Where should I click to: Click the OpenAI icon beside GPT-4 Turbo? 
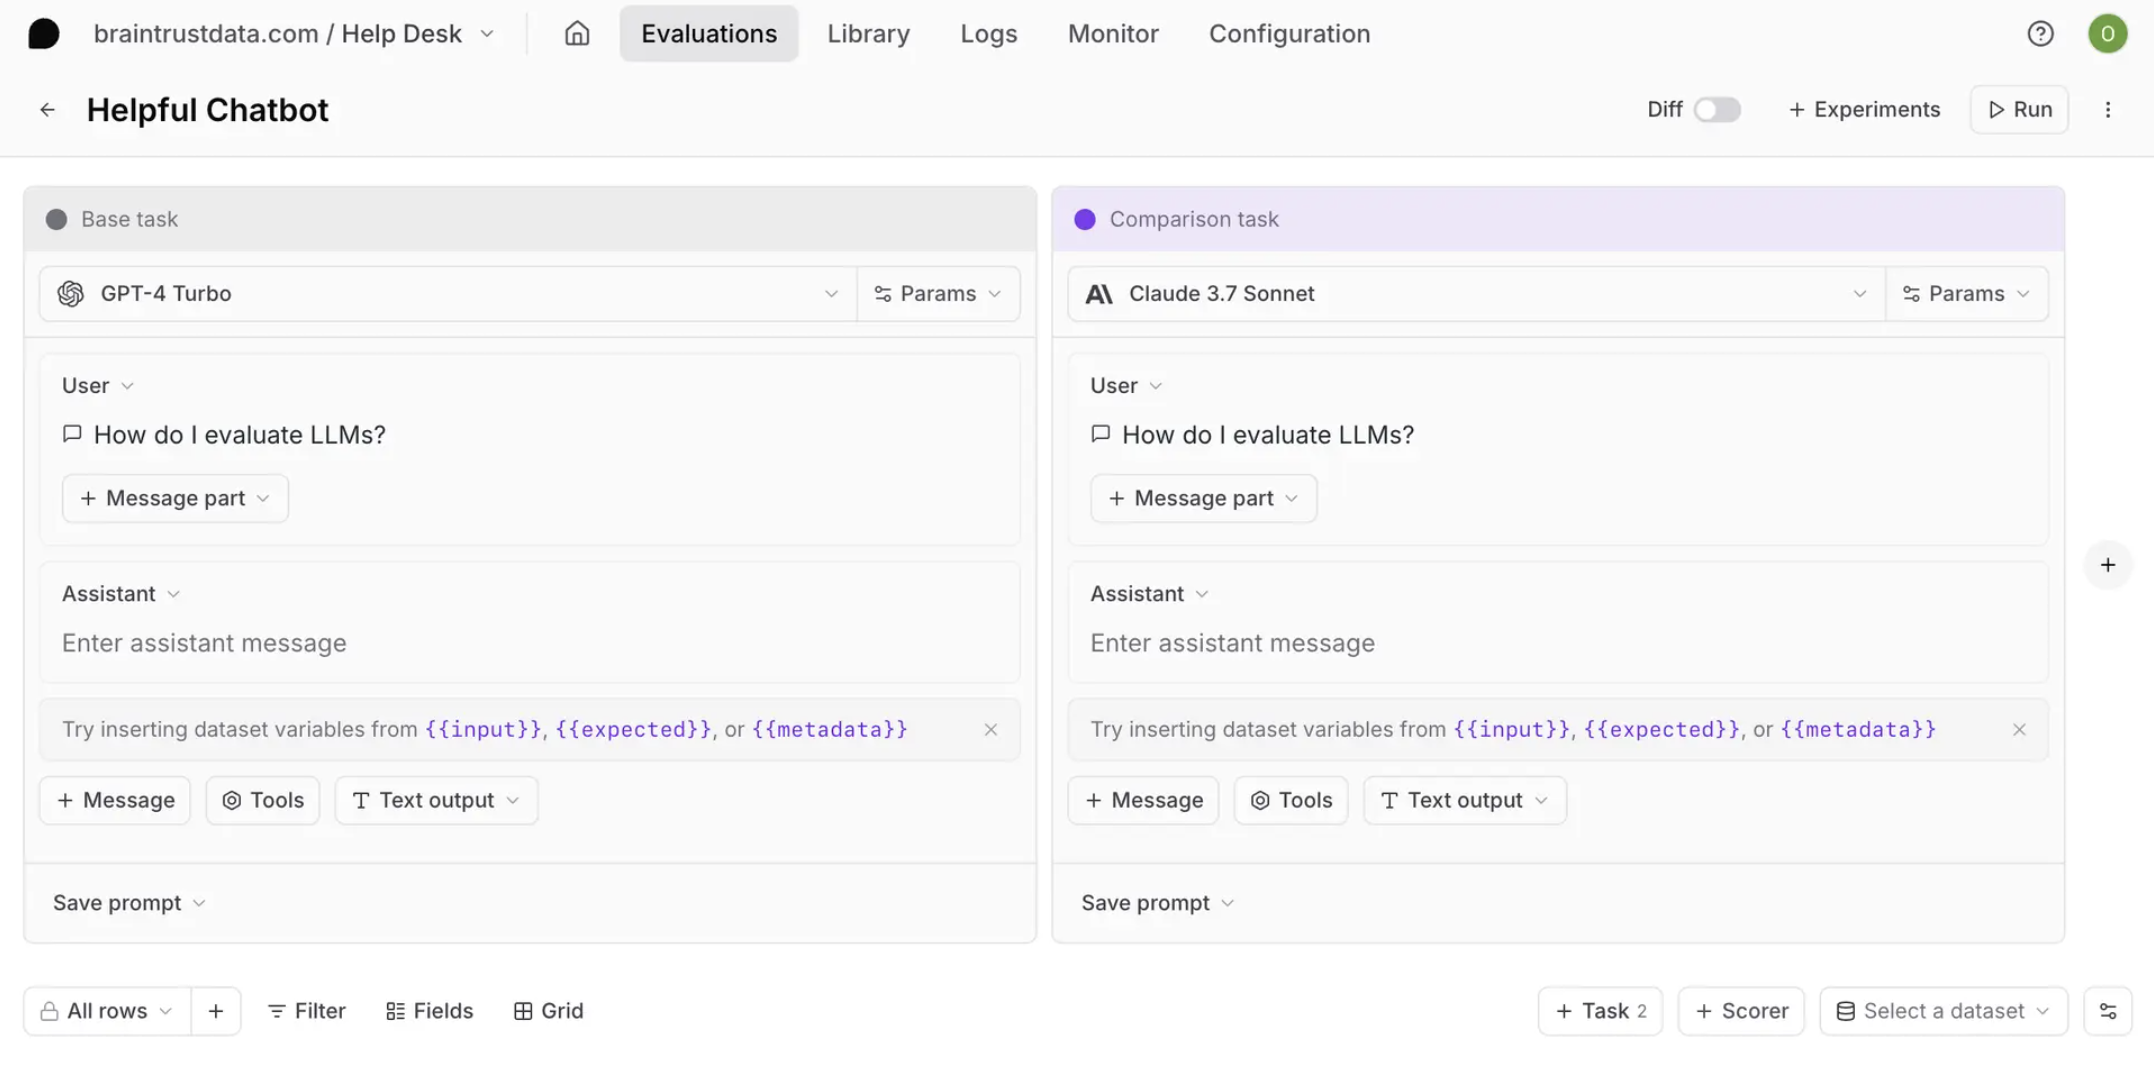70,294
